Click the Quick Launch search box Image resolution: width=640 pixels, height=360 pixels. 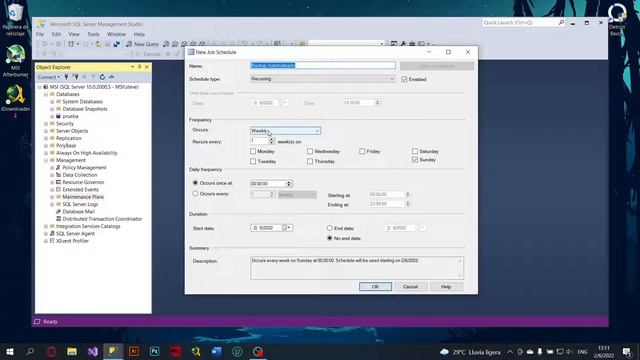click(519, 23)
